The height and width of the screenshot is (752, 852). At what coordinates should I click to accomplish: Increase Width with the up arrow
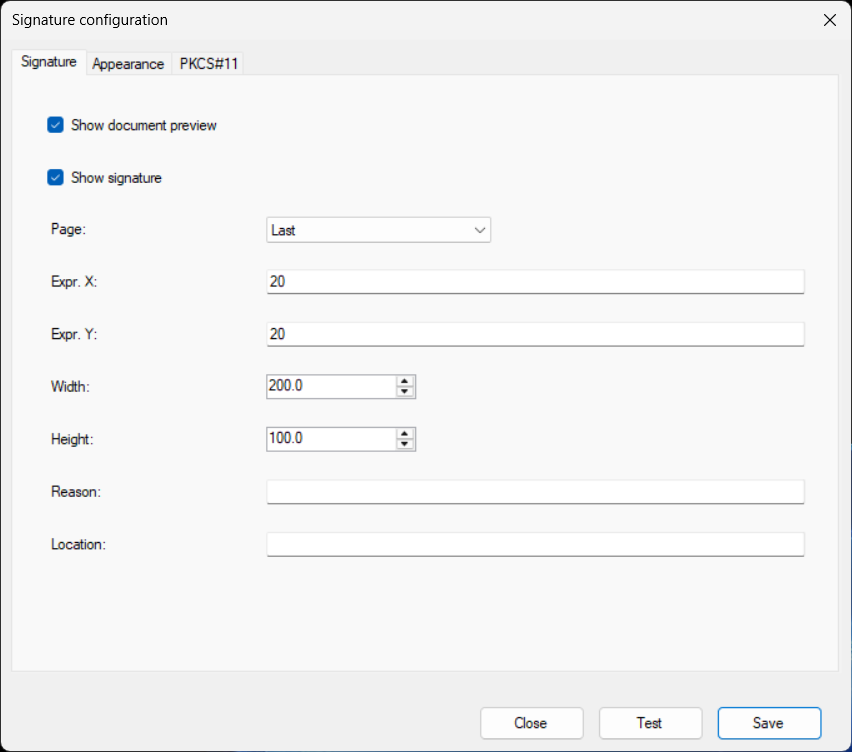(x=405, y=381)
